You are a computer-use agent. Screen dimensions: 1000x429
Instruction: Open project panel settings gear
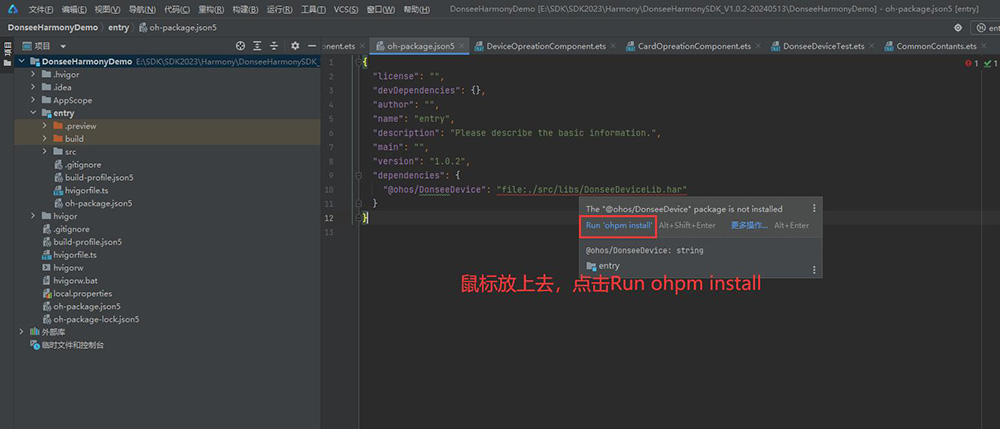pos(295,46)
